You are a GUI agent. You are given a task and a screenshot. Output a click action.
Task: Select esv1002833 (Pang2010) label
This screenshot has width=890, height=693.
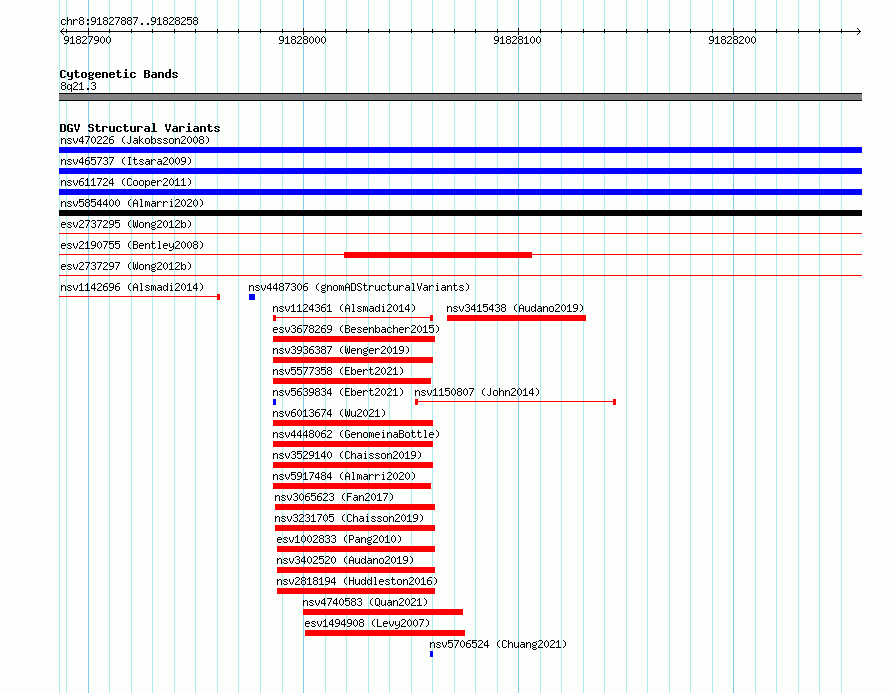[339, 539]
